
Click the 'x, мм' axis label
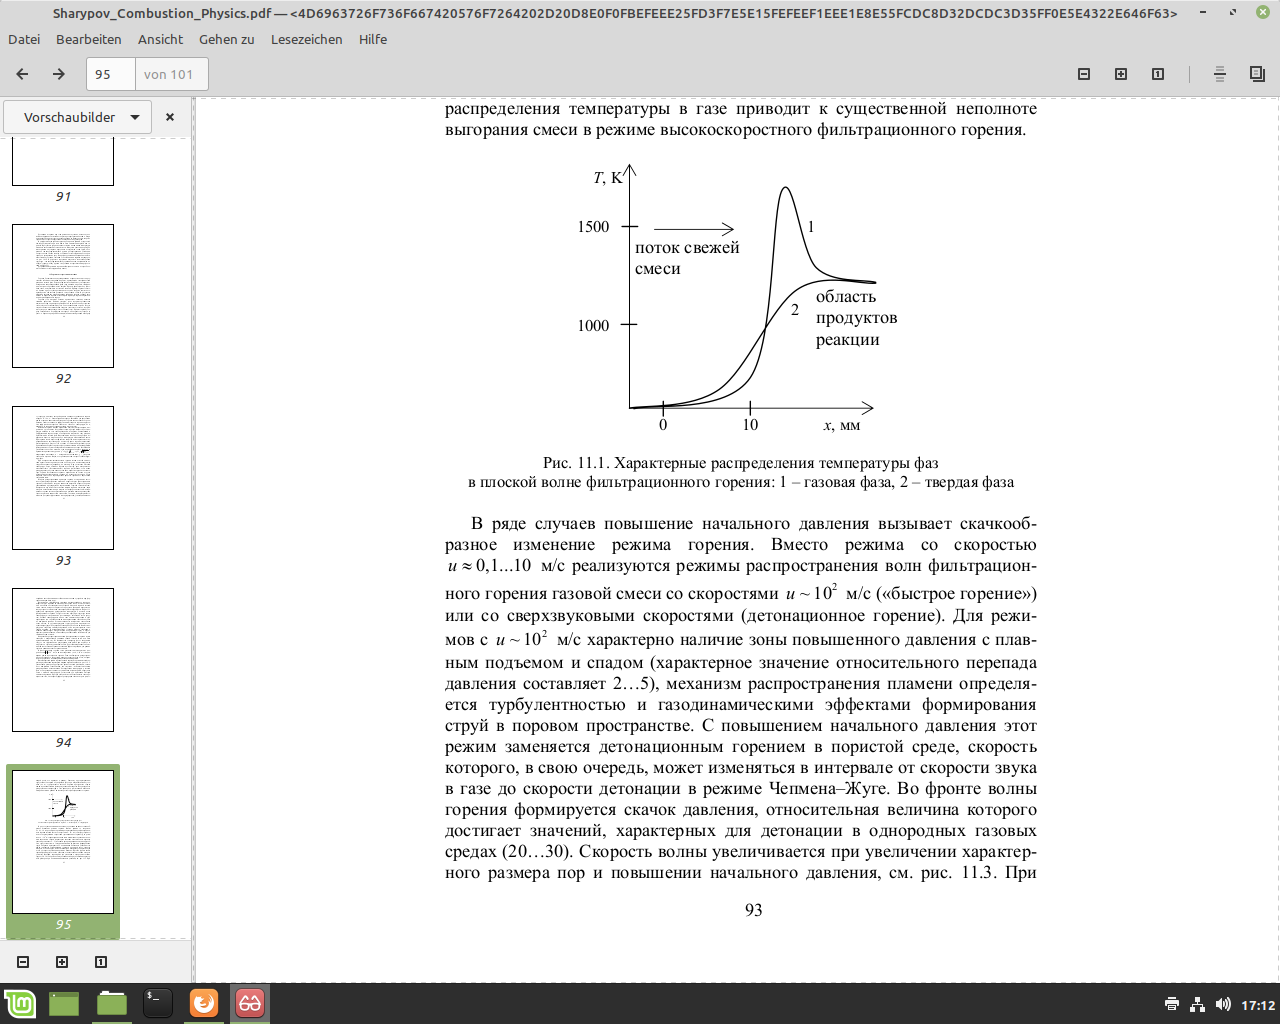[842, 425]
